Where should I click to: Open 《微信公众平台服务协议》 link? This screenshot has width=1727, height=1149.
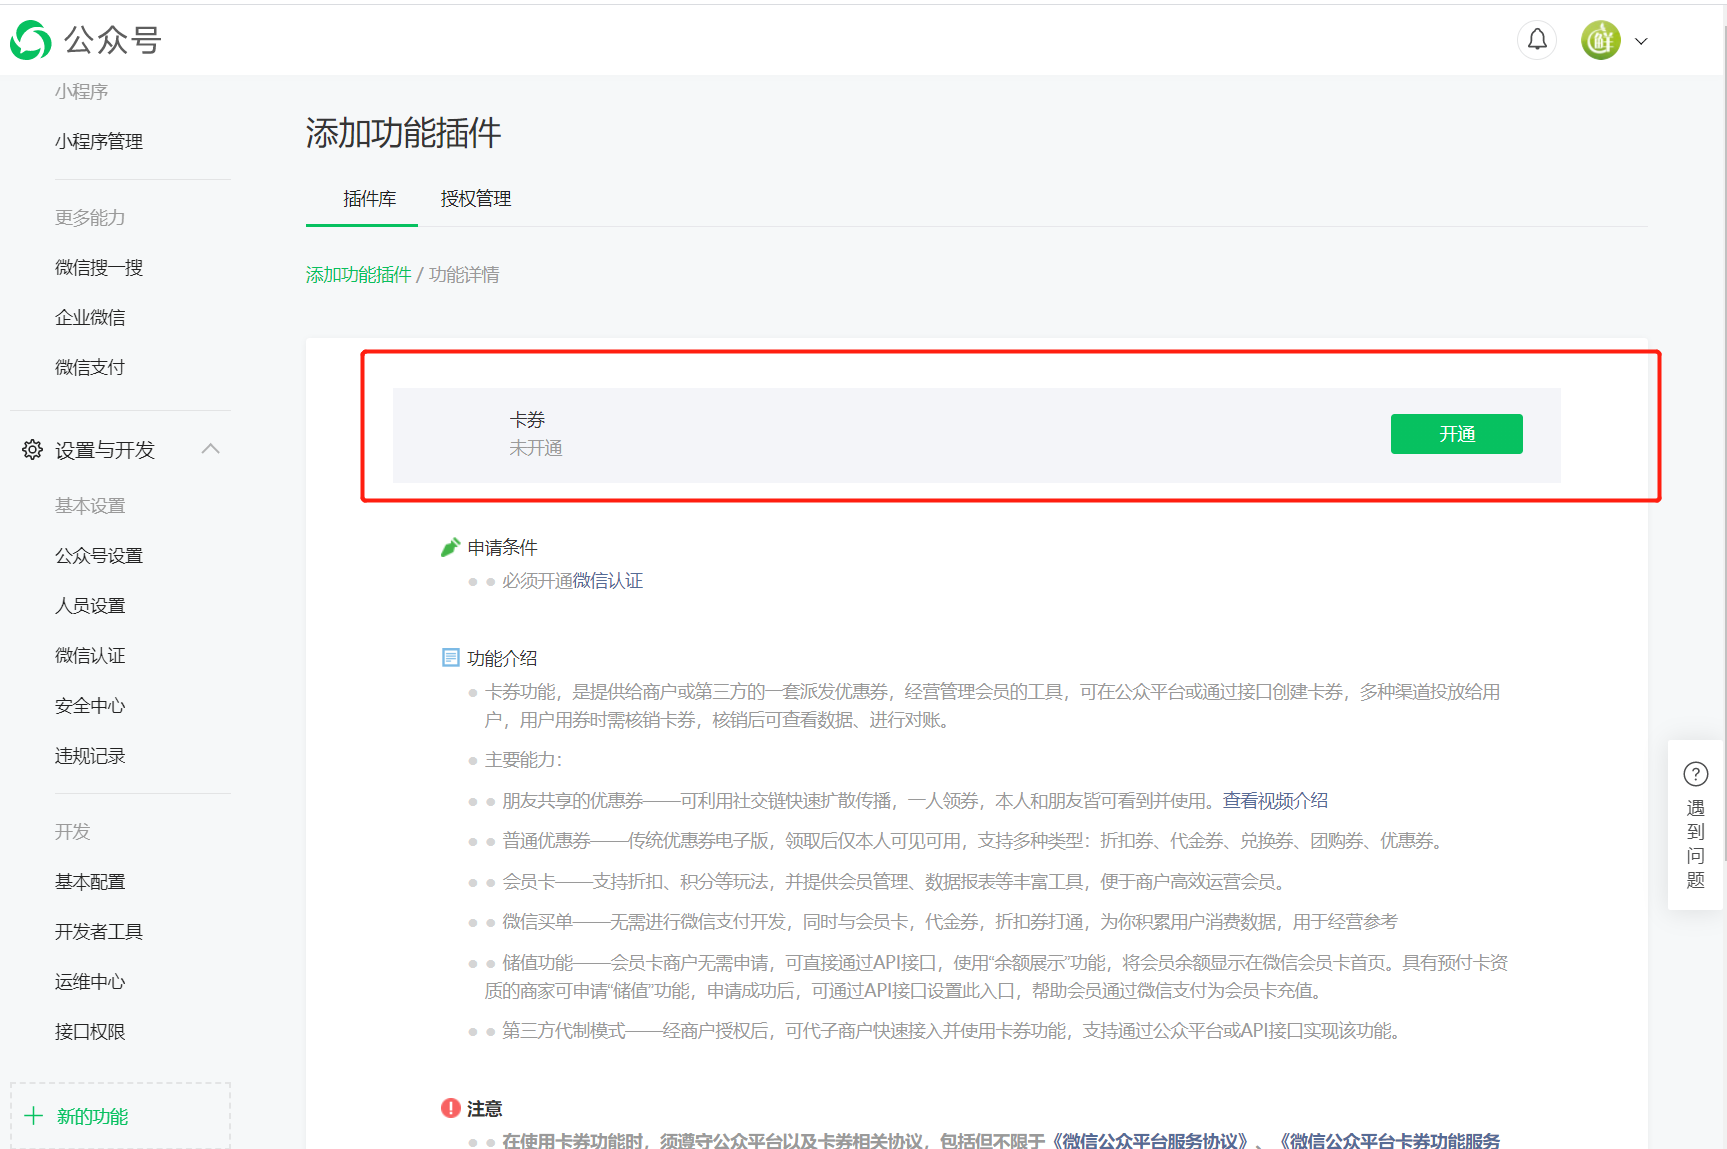point(1151,1140)
